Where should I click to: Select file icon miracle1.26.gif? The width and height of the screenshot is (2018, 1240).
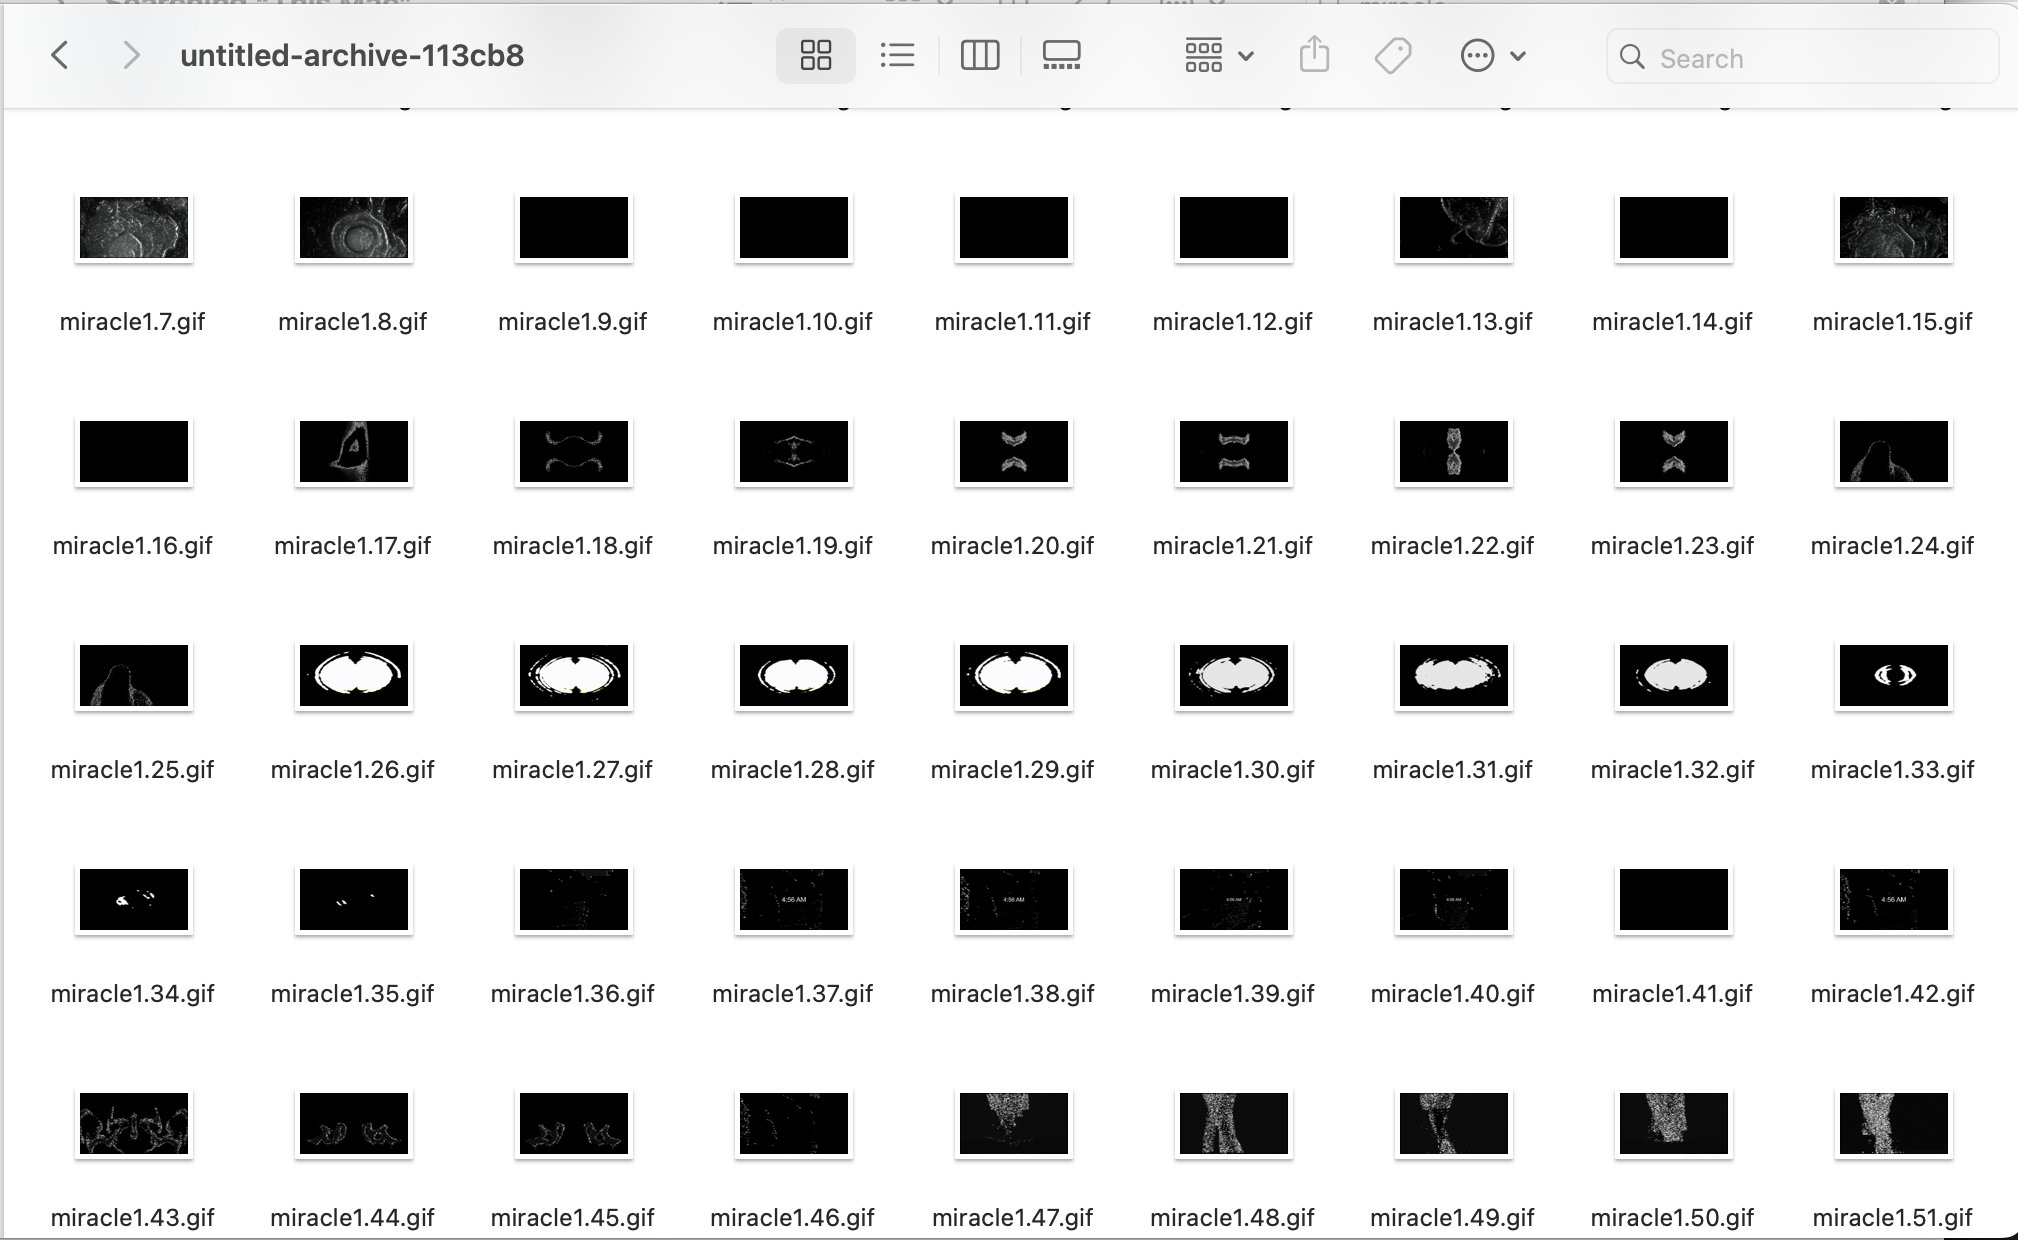coord(354,676)
